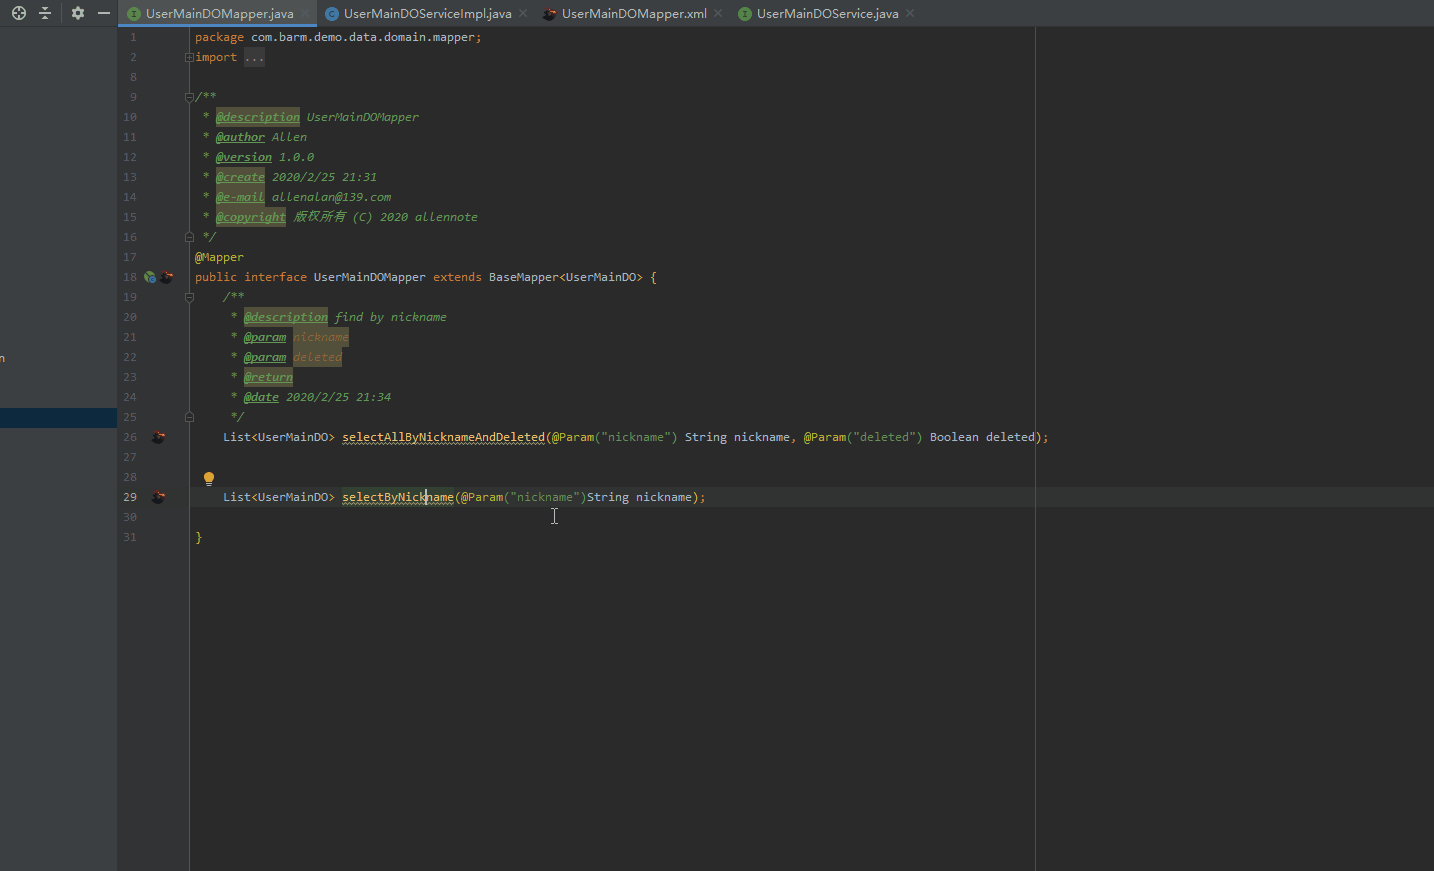This screenshot has width=1434, height=871.
Task: Switch to the UserMainDOMapper.xml tab
Action: [x=634, y=14]
